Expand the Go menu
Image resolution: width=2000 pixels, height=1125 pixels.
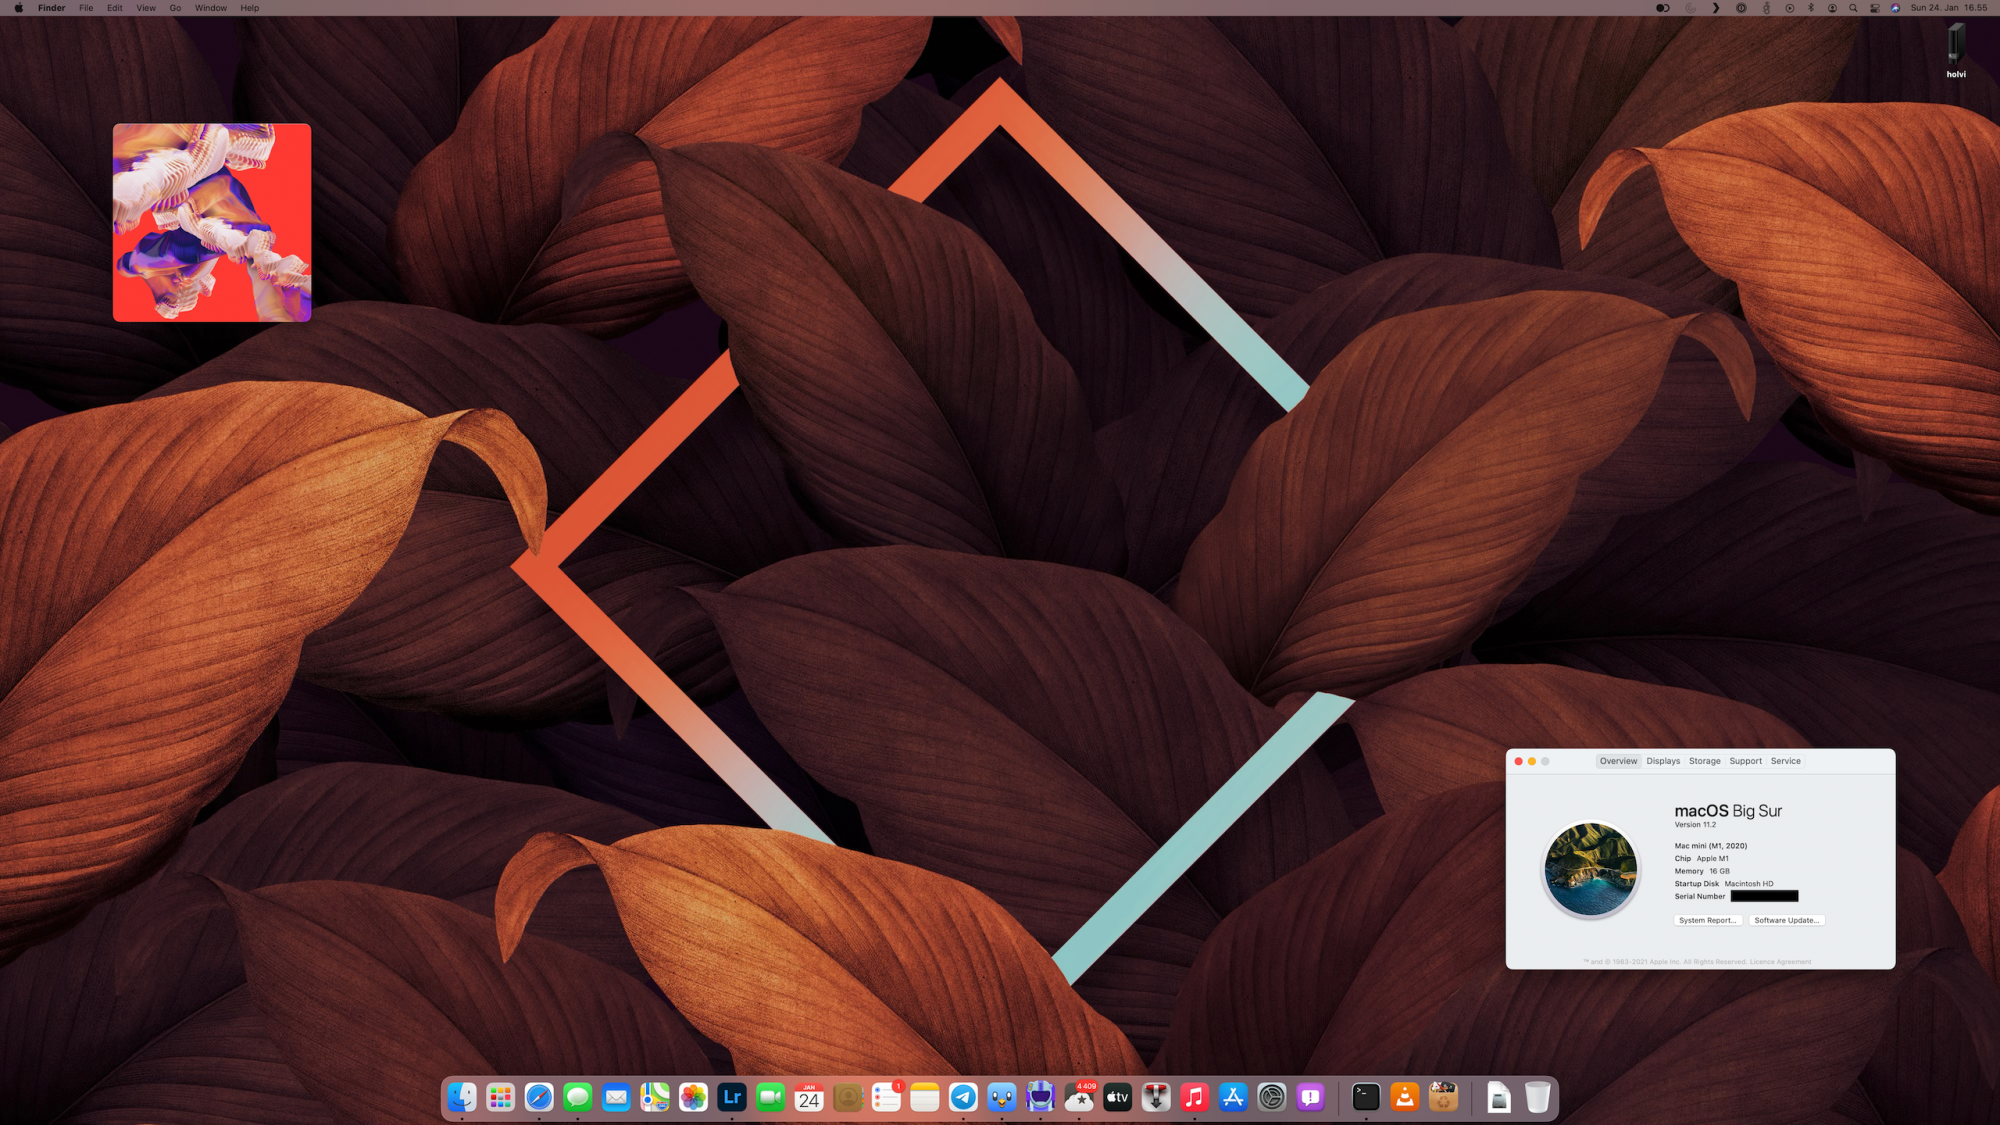tap(175, 8)
